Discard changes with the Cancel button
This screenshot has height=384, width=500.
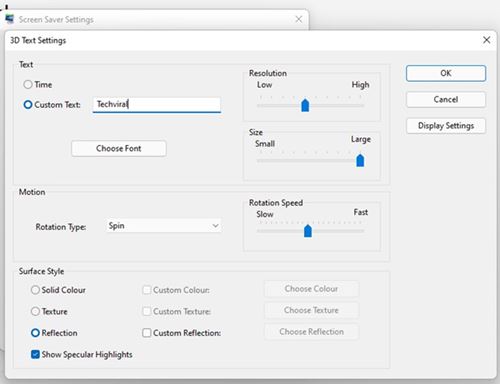pos(446,99)
